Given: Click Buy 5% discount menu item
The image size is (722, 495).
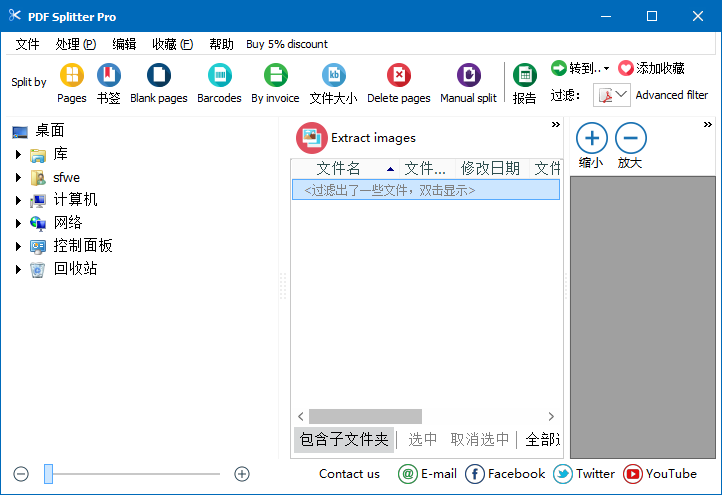Looking at the screenshot, I should point(287,44).
